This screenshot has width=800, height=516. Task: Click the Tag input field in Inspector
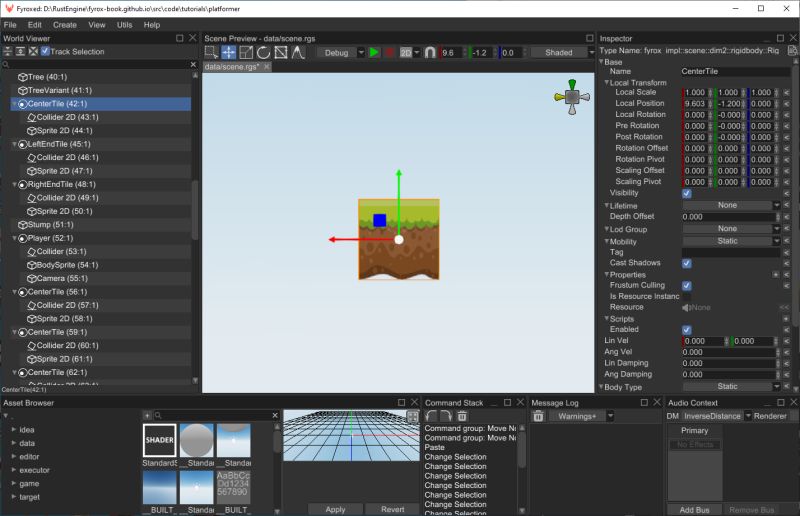[731, 252]
